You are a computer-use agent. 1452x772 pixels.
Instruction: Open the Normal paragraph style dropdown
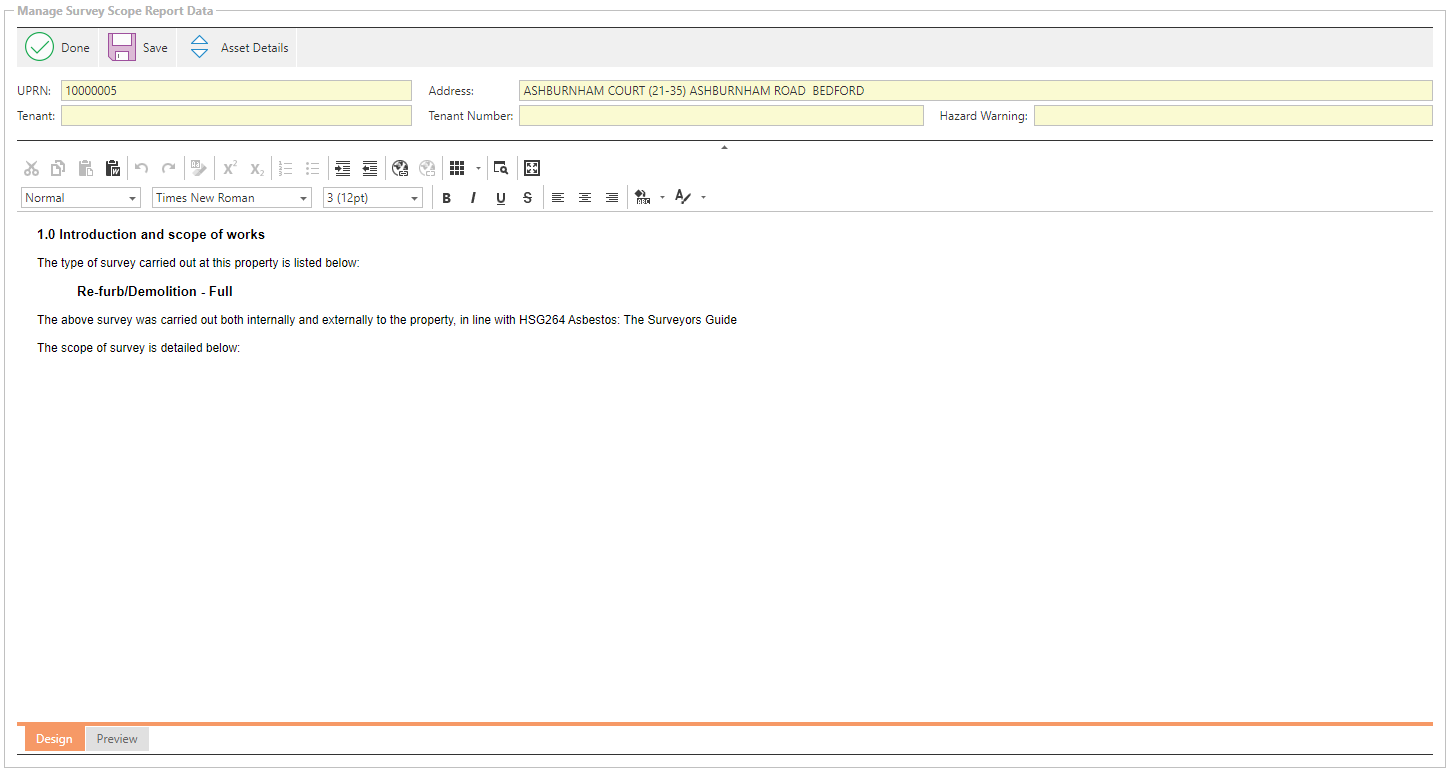[x=81, y=198]
